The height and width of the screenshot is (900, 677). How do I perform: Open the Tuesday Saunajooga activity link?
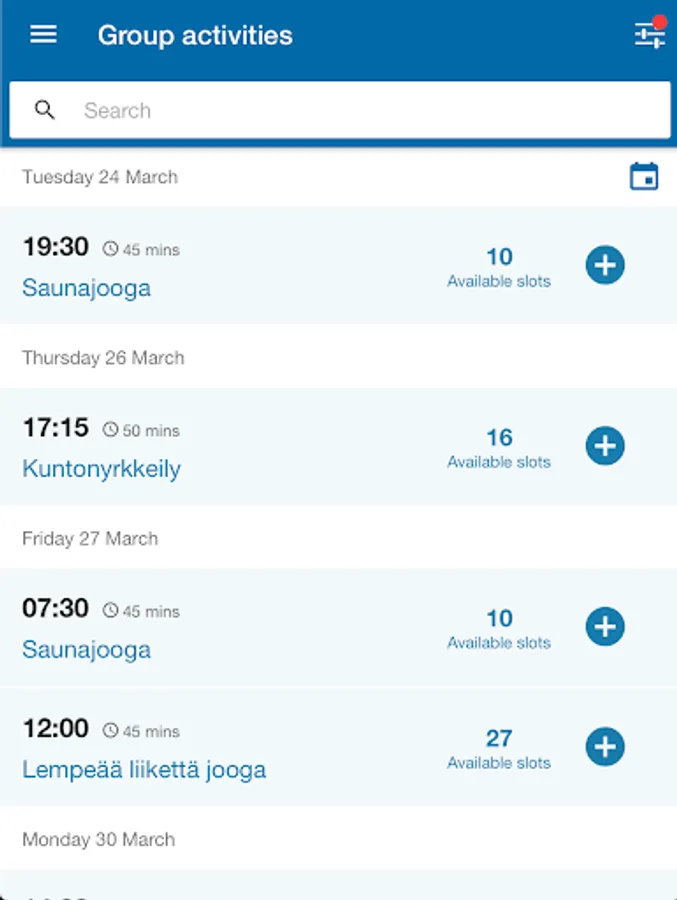pyautogui.click(x=86, y=288)
